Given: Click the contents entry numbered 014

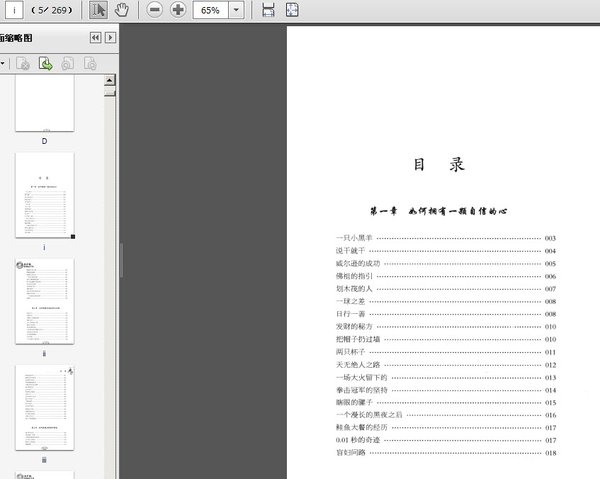Looking at the screenshot, I should point(446,390).
